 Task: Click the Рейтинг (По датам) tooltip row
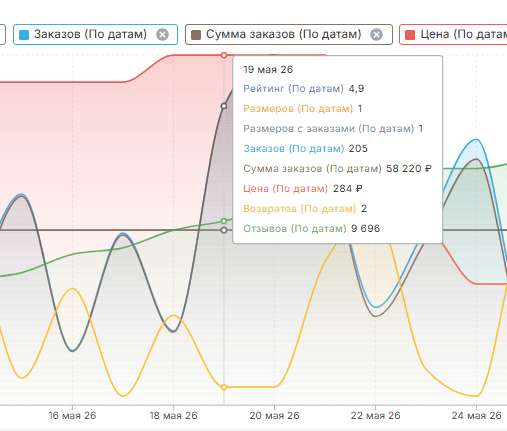coord(304,89)
